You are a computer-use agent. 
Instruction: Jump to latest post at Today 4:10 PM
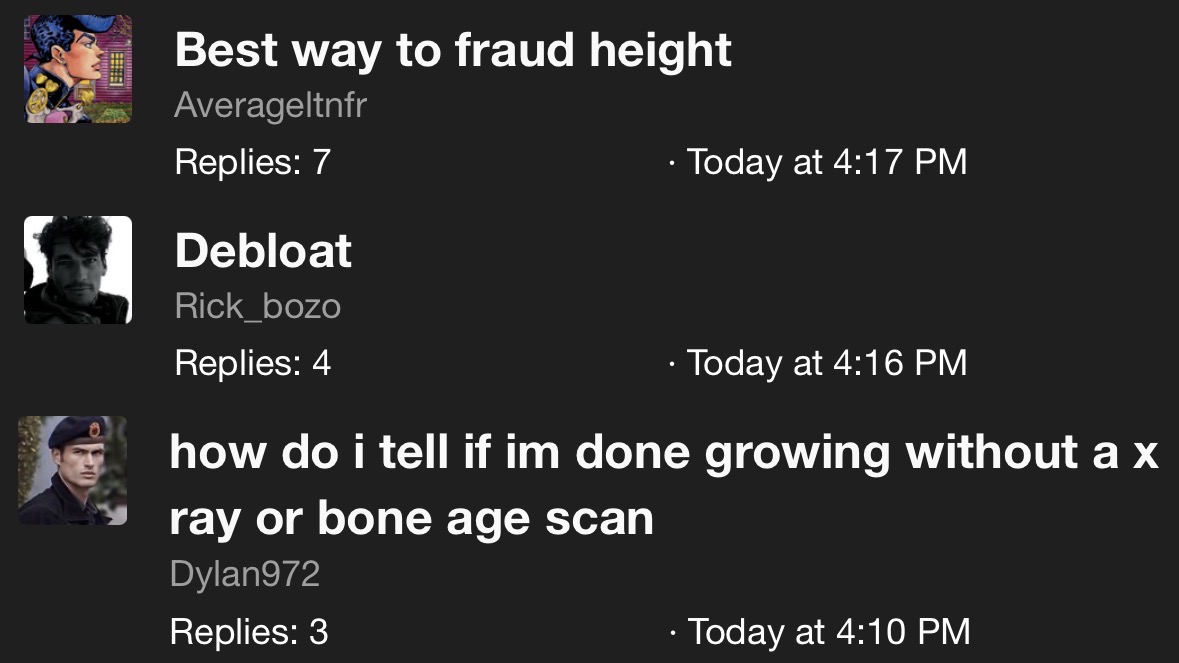click(x=828, y=632)
